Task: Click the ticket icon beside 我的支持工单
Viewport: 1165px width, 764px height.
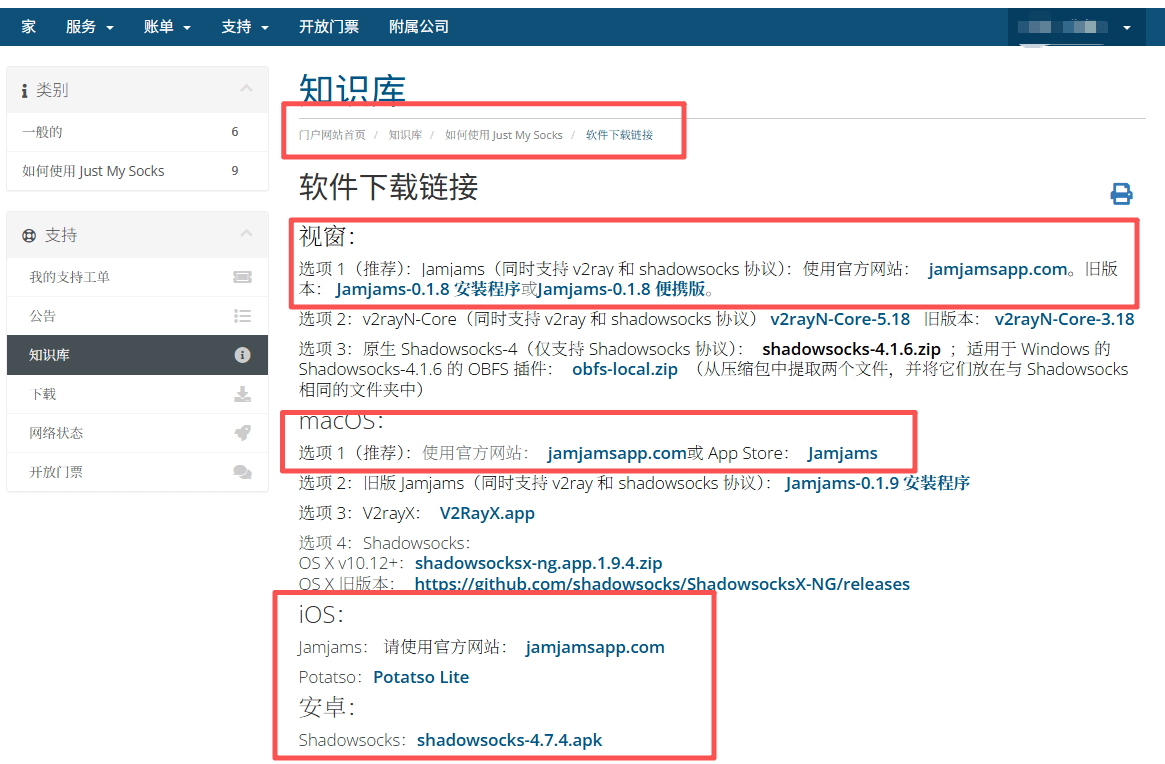Action: click(241, 277)
